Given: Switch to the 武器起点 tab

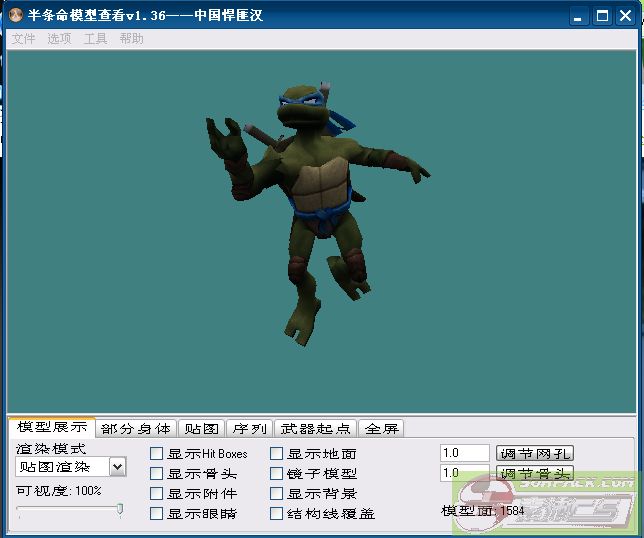Looking at the screenshot, I should (315, 429).
